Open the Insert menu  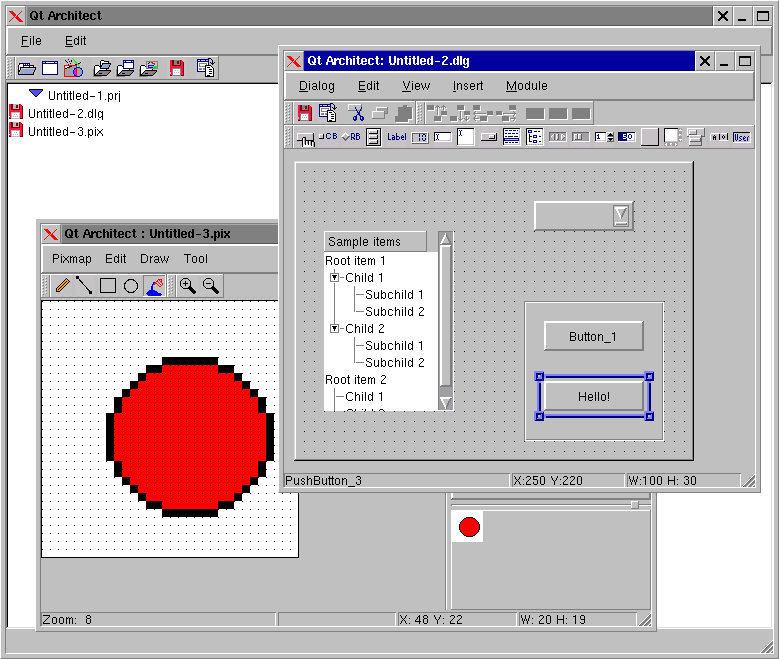[x=467, y=86]
